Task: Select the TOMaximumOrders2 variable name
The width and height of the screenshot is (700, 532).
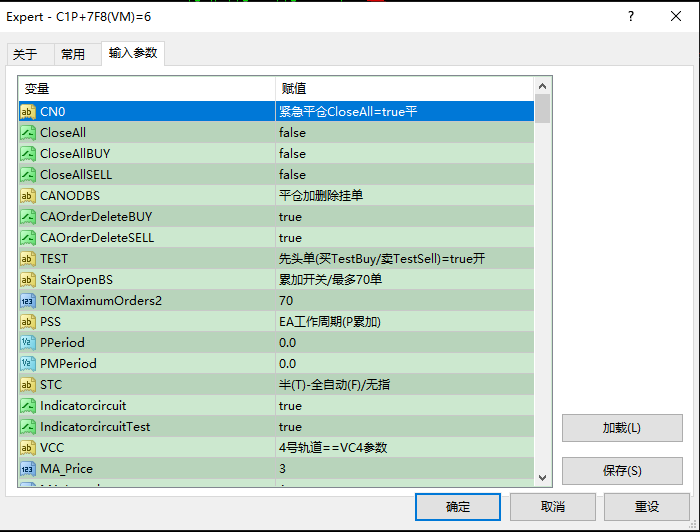Action: click(x=101, y=300)
